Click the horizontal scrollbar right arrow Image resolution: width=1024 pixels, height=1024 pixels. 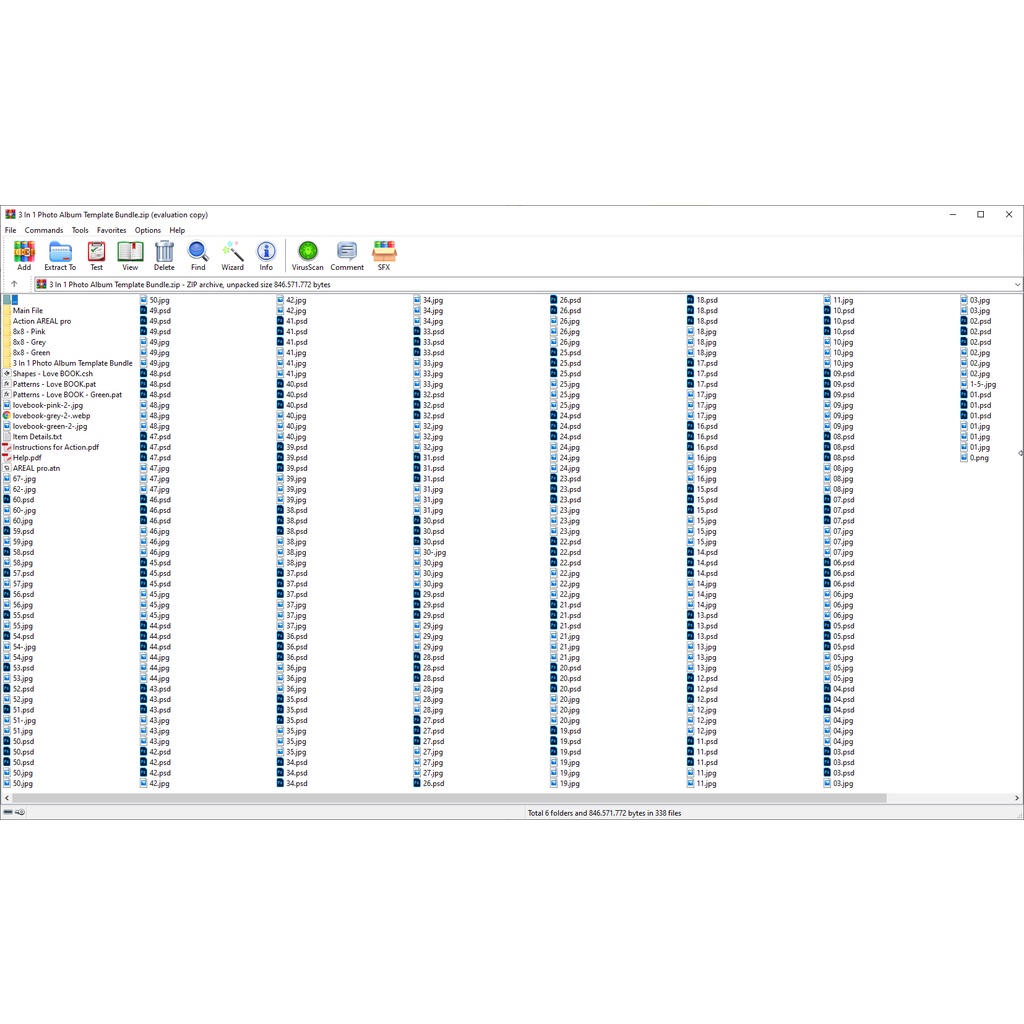coord(1017,798)
